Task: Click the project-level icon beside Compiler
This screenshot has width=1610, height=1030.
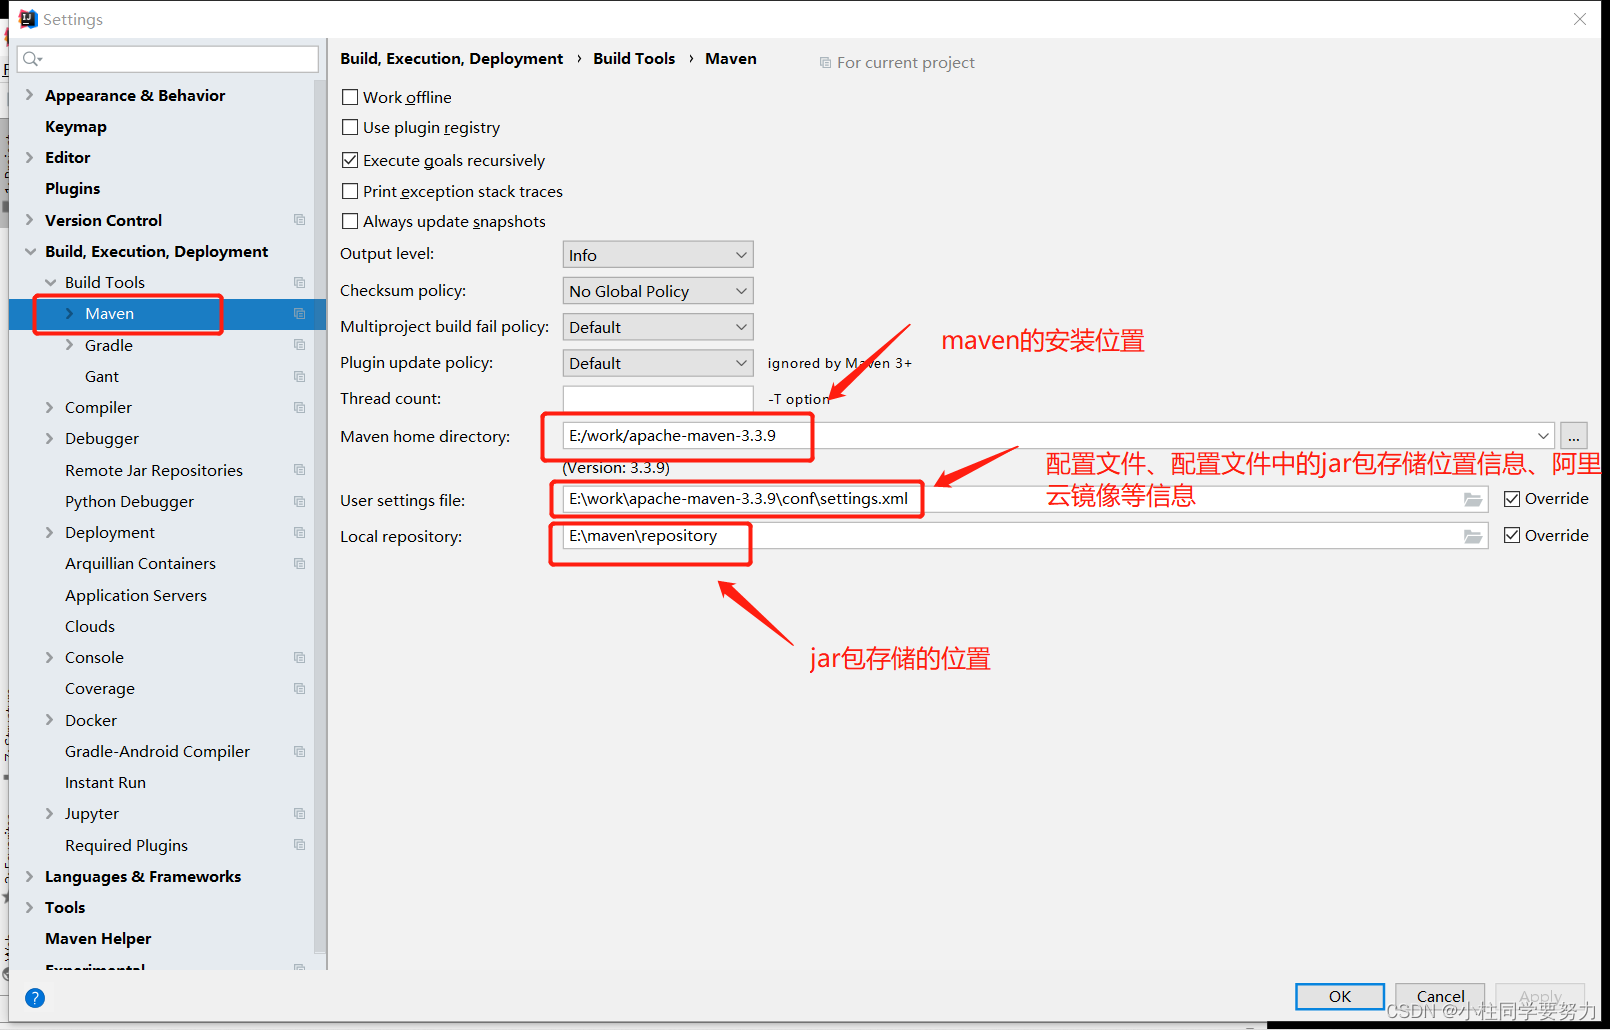Action: coord(299,407)
